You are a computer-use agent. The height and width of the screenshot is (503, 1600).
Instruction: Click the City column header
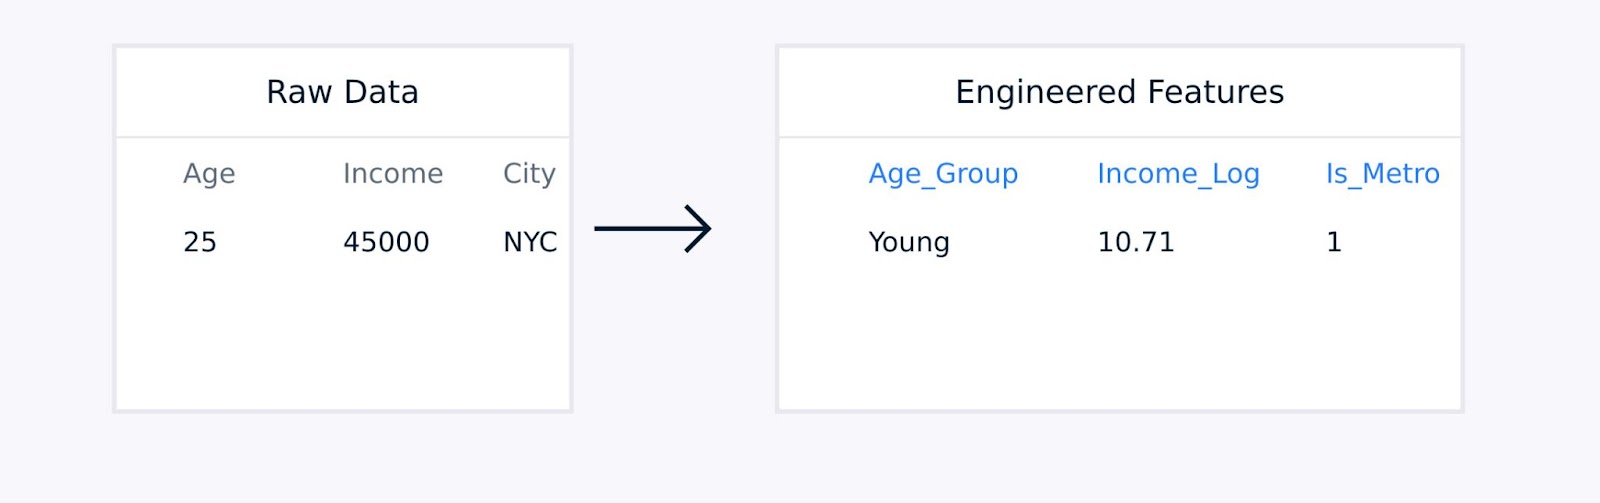(x=529, y=174)
